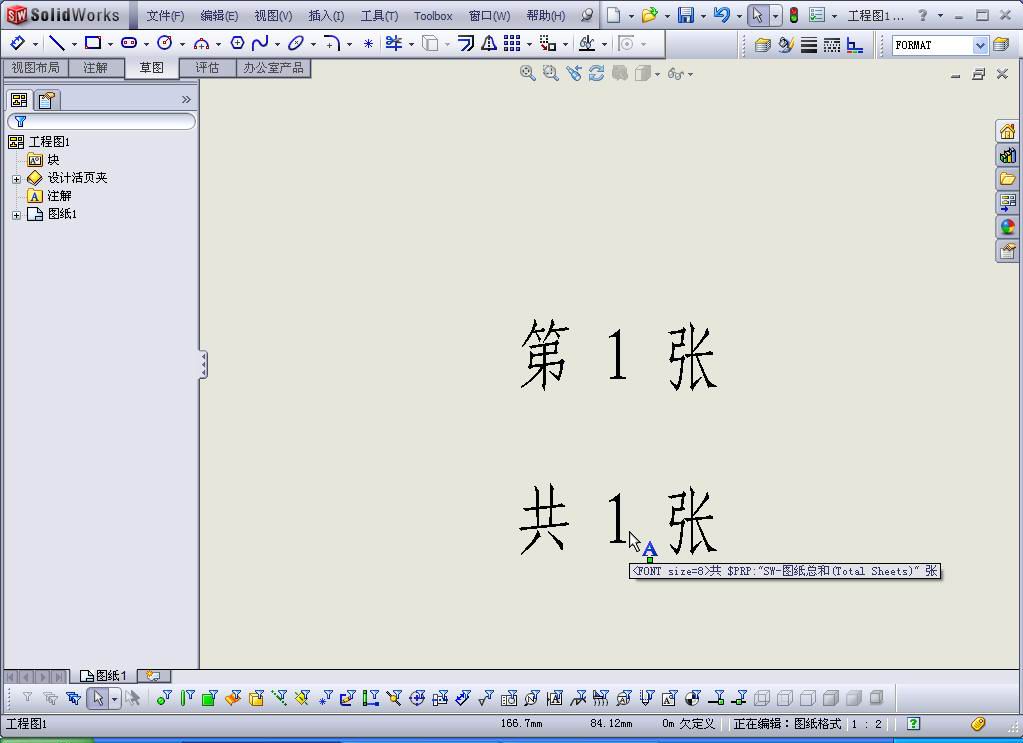This screenshot has height=743, width=1023.
Task: Toggle filter faces icon in selection filter bar
Action: [209, 699]
